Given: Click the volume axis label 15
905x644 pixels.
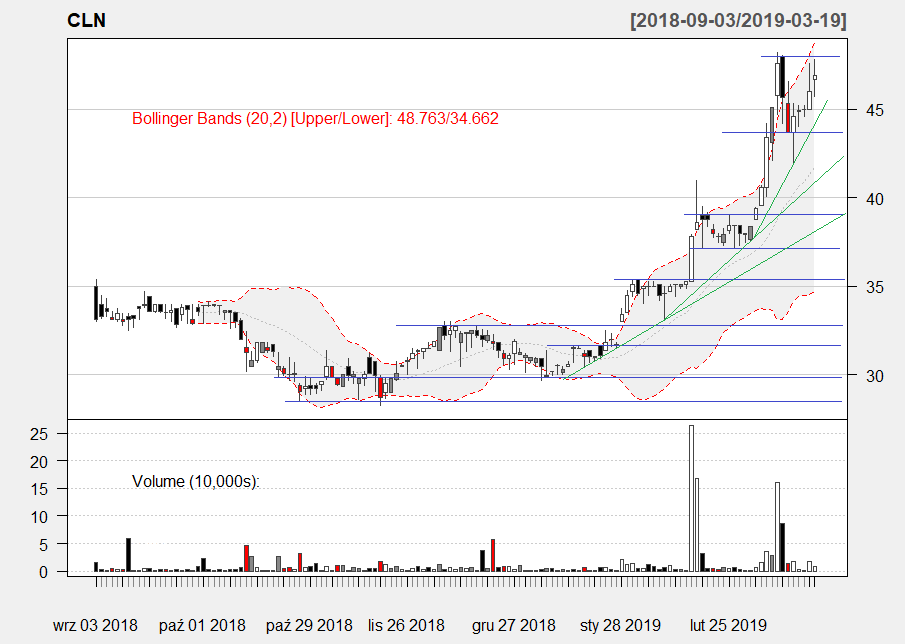Looking at the screenshot, I should 39,489.
